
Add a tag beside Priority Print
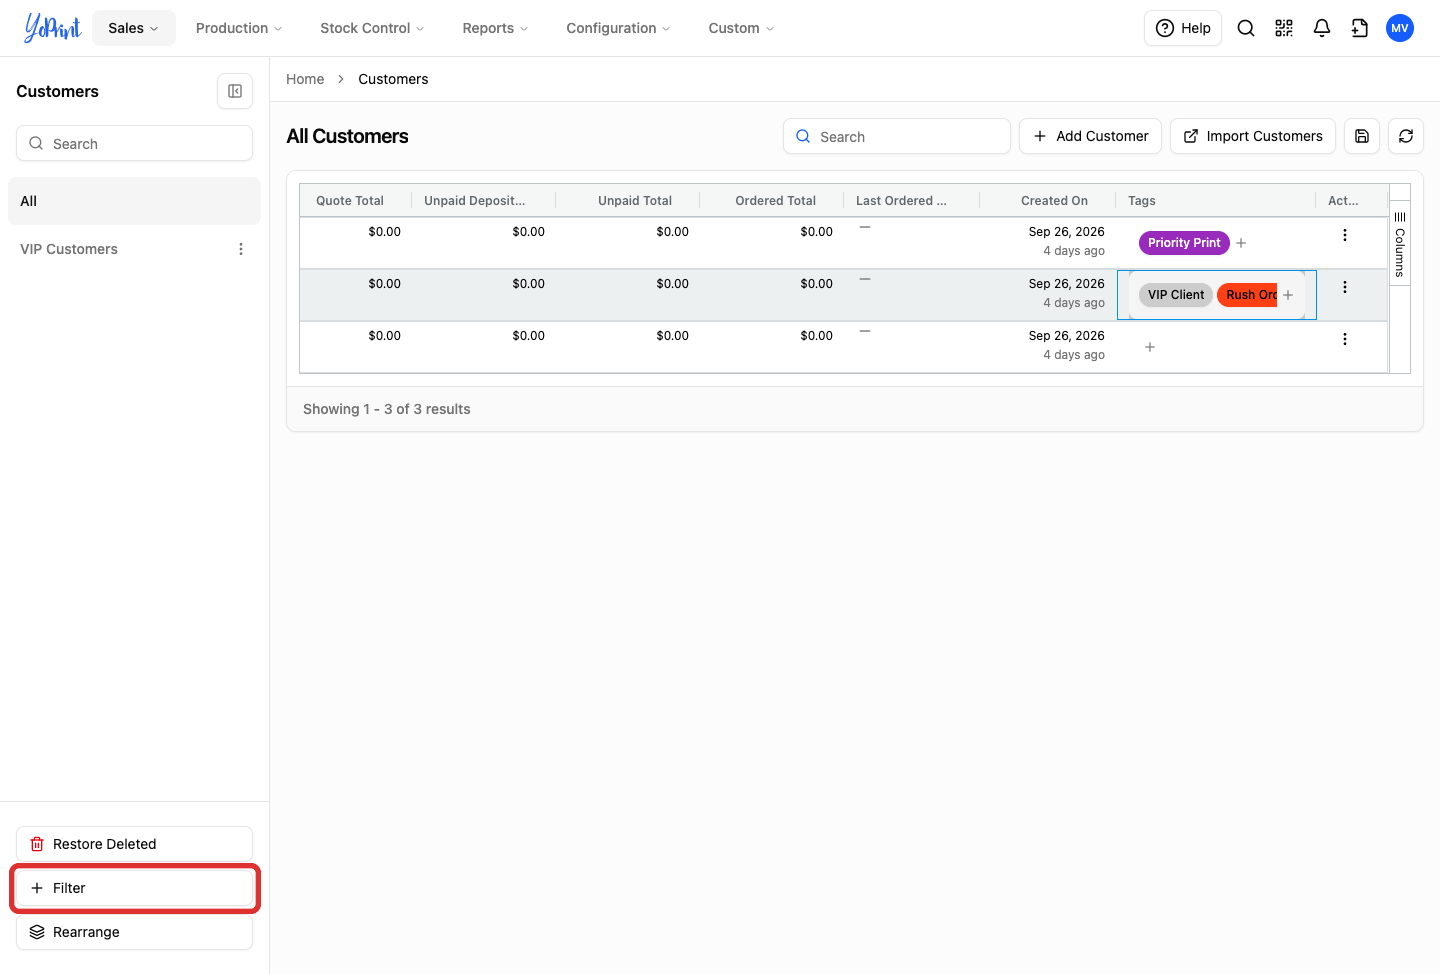pyautogui.click(x=1241, y=243)
